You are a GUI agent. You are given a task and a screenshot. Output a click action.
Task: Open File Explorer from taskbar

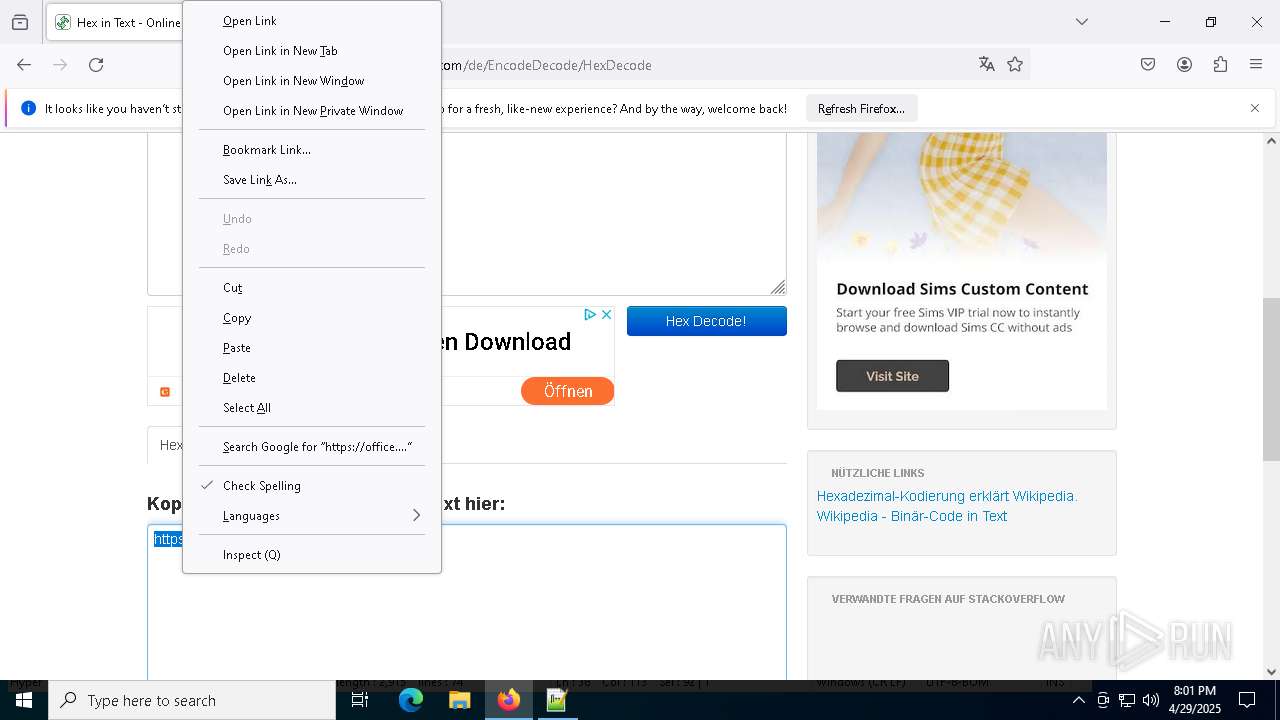point(459,700)
